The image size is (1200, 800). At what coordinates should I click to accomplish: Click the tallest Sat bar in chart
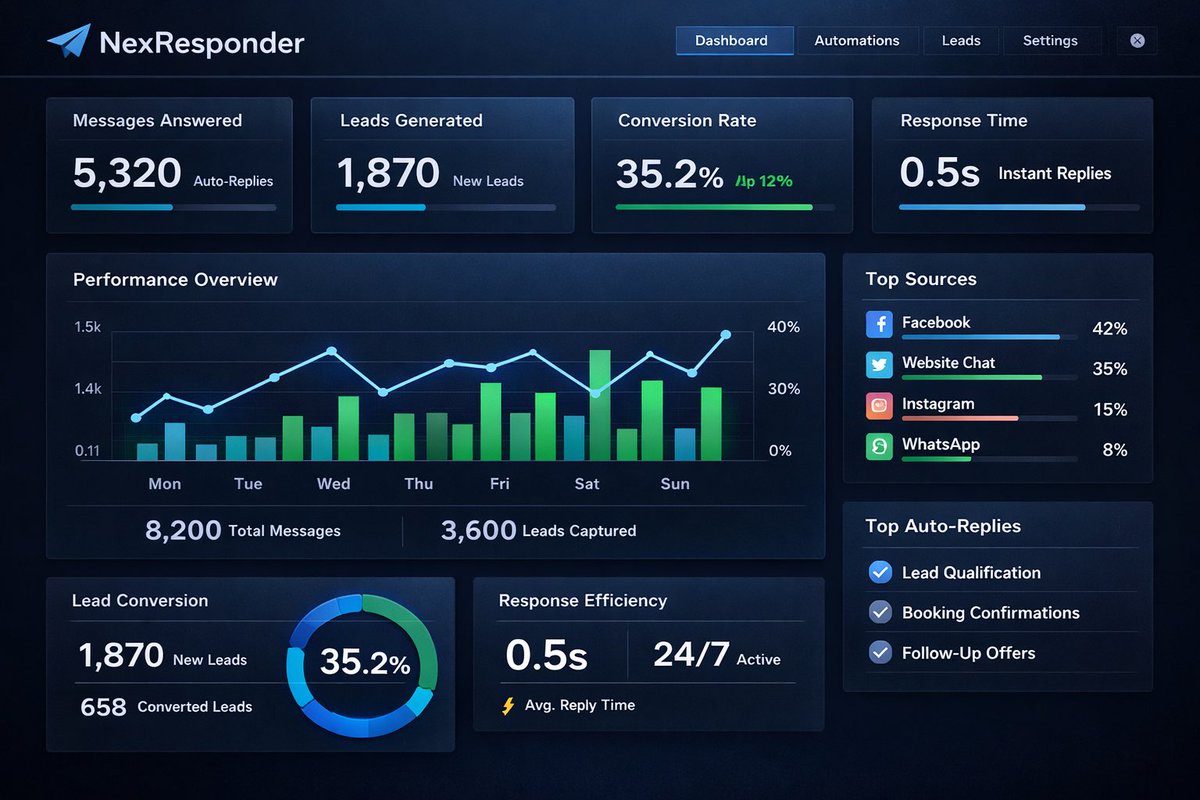click(x=600, y=405)
